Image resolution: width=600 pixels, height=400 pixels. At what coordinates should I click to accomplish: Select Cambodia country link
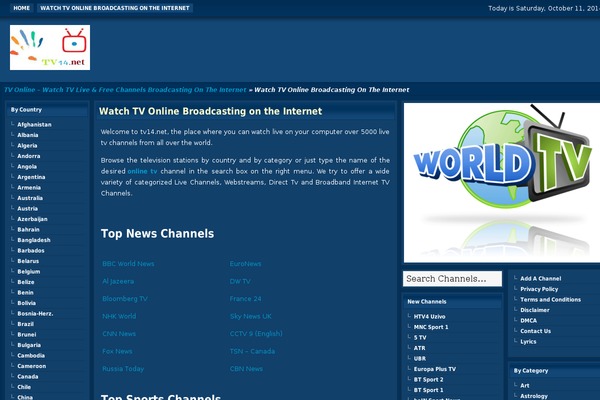31,356
